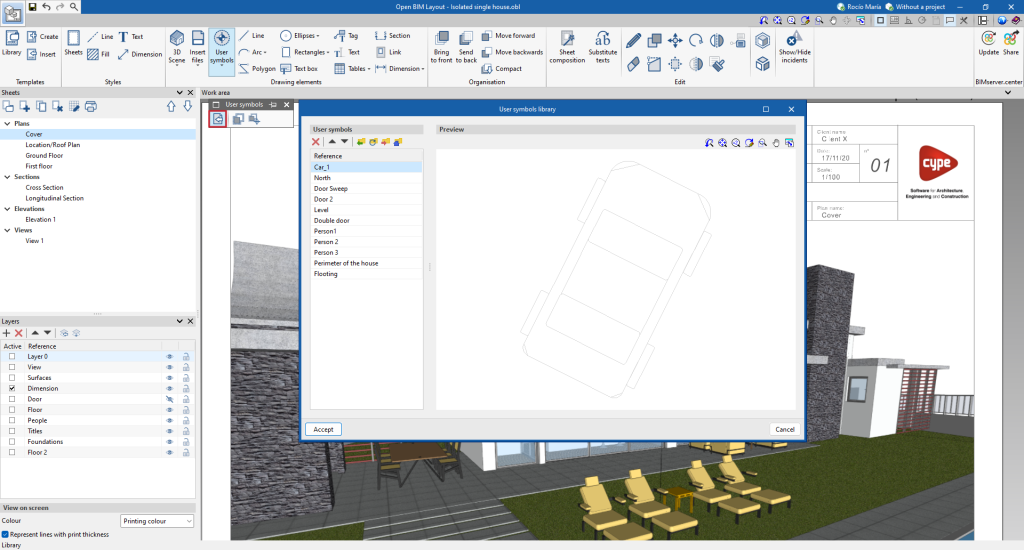
Task: Enable the Active checkbox for Surfaces layer
Action: point(12,378)
